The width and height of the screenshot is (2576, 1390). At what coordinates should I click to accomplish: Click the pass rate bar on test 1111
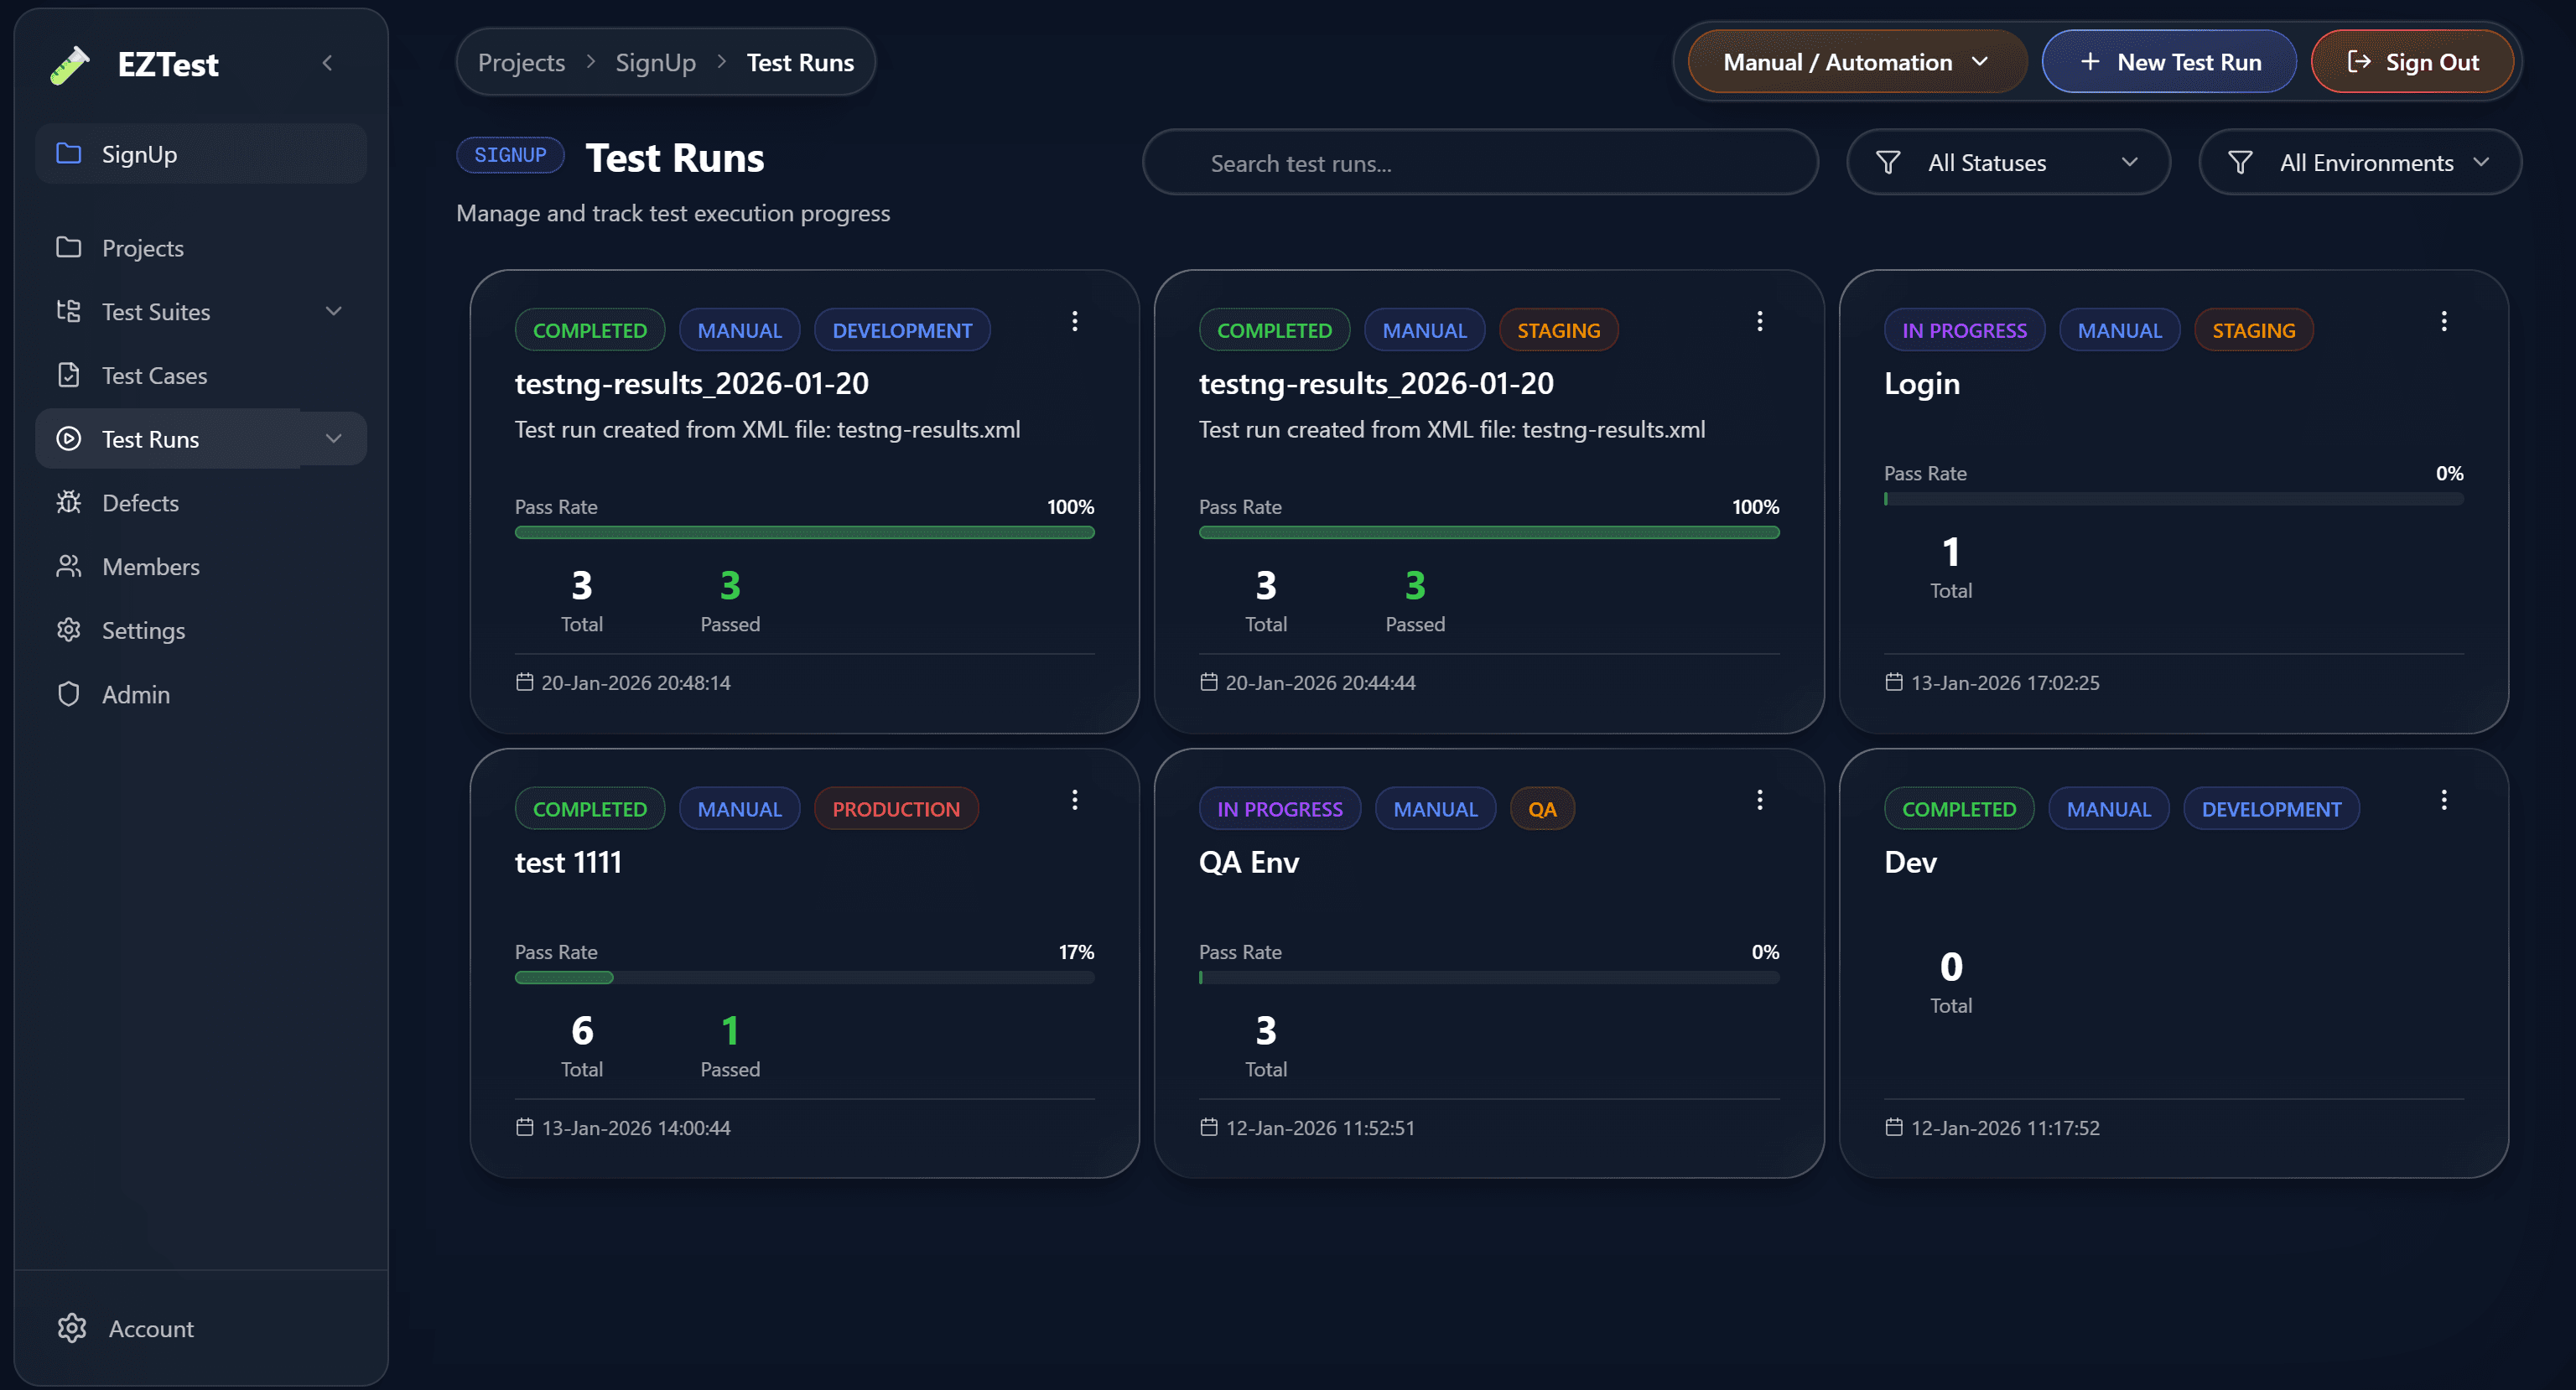[804, 977]
